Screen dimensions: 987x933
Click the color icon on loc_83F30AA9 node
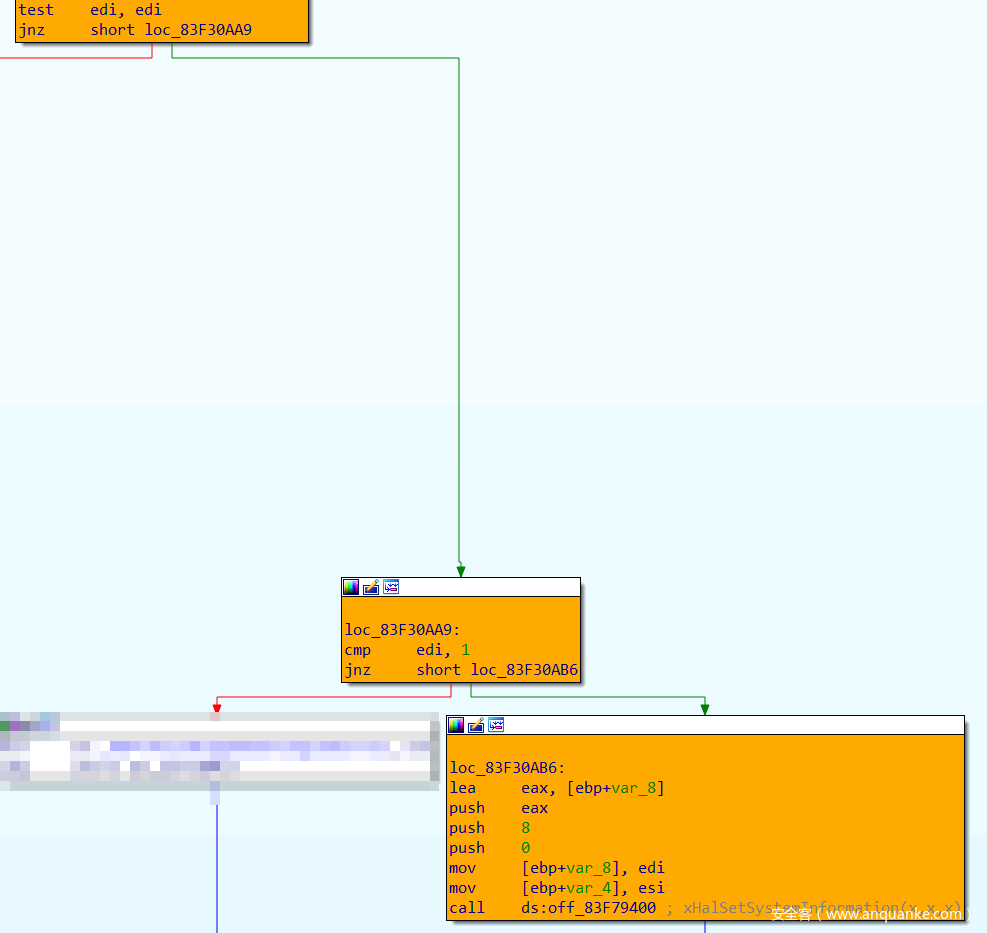[351, 587]
